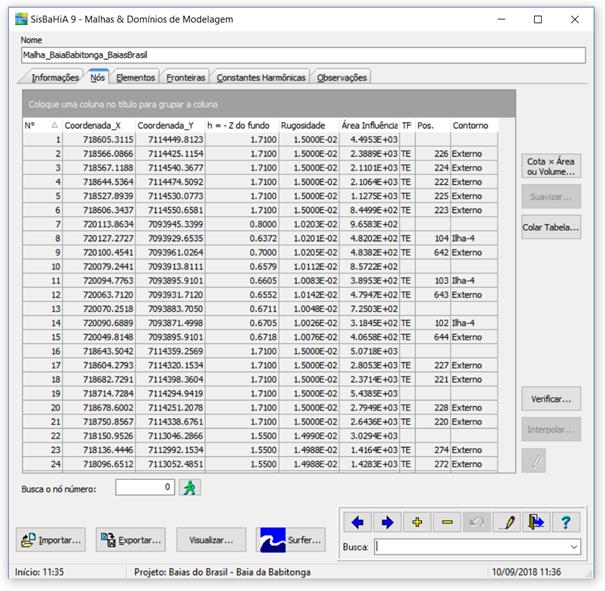
Task: Click the exit door icon
Action: click(536, 522)
